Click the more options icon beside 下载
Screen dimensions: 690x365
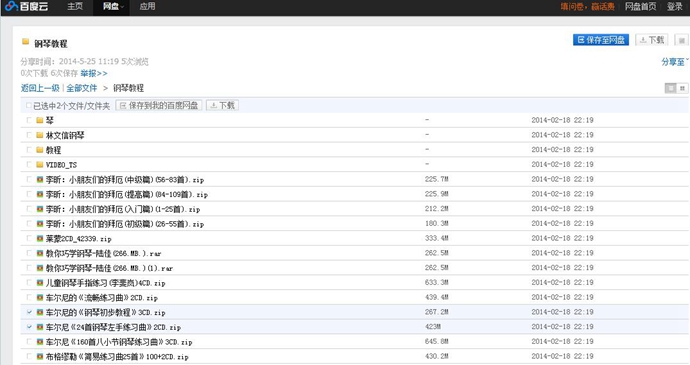click(682, 40)
